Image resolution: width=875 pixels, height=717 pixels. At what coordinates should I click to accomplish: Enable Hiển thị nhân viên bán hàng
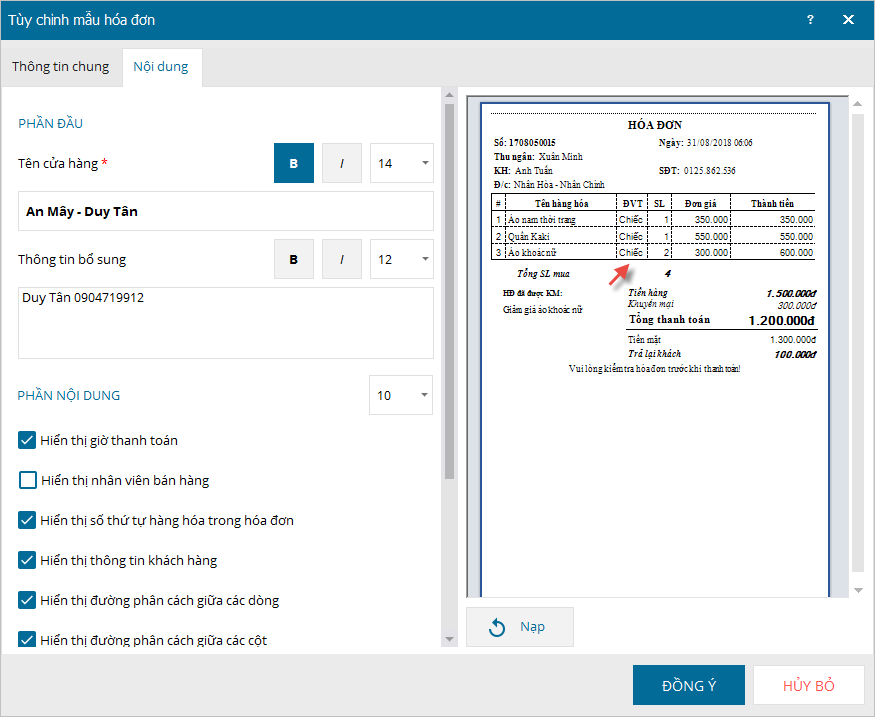28,480
